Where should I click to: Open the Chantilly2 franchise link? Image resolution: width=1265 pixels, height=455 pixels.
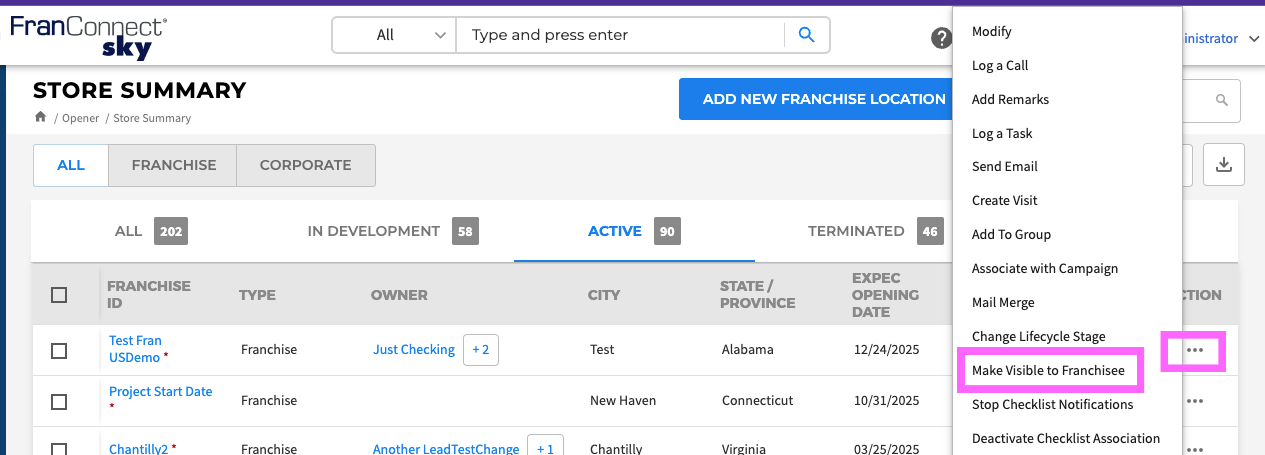pyautogui.click(x=138, y=449)
